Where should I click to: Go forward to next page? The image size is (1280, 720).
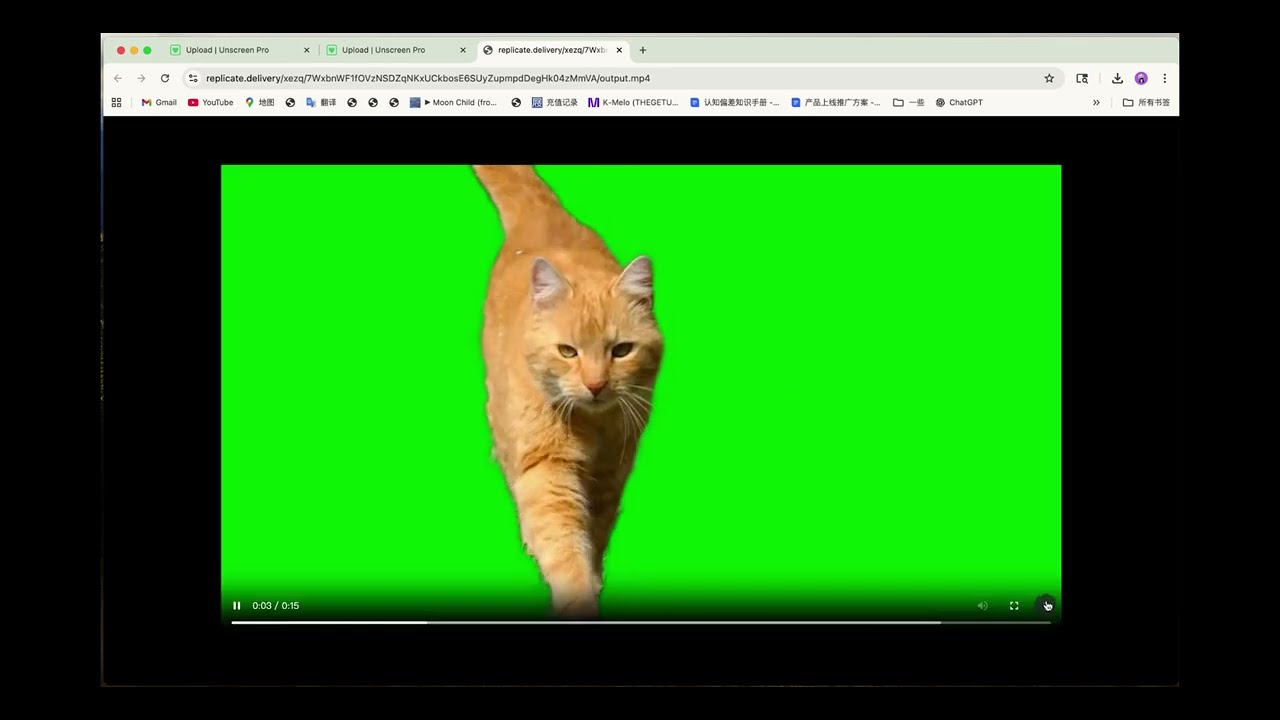click(141, 78)
